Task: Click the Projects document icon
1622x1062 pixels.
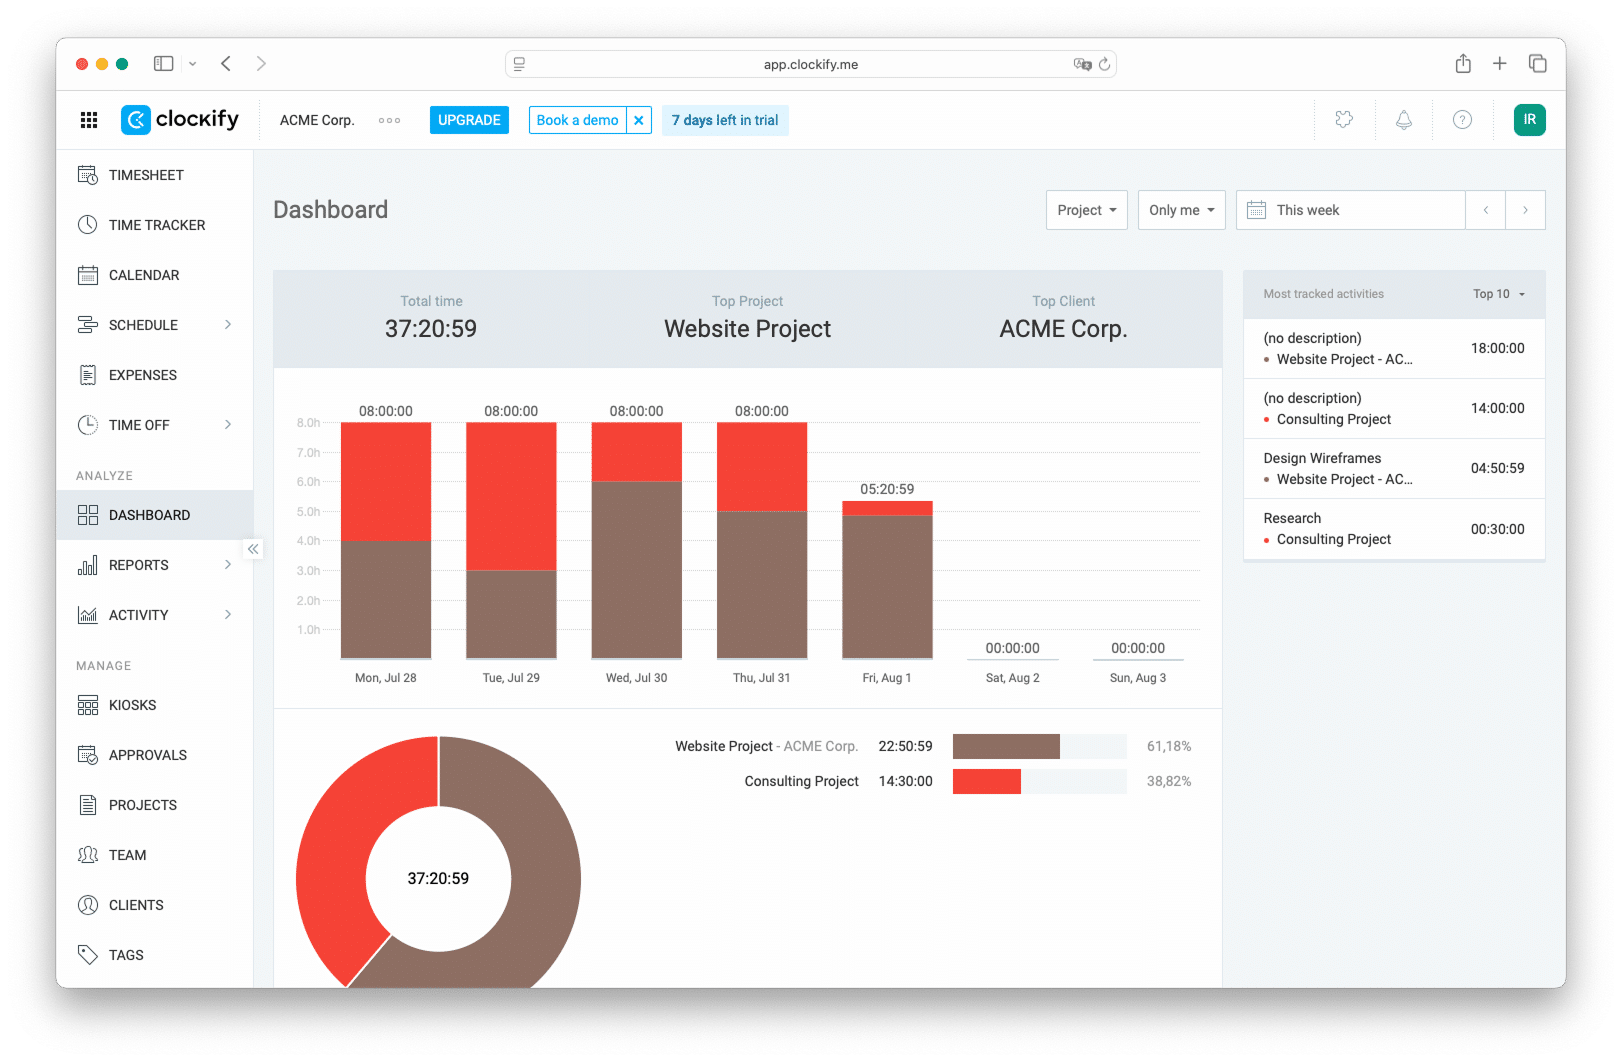Action: pos(88,805)
